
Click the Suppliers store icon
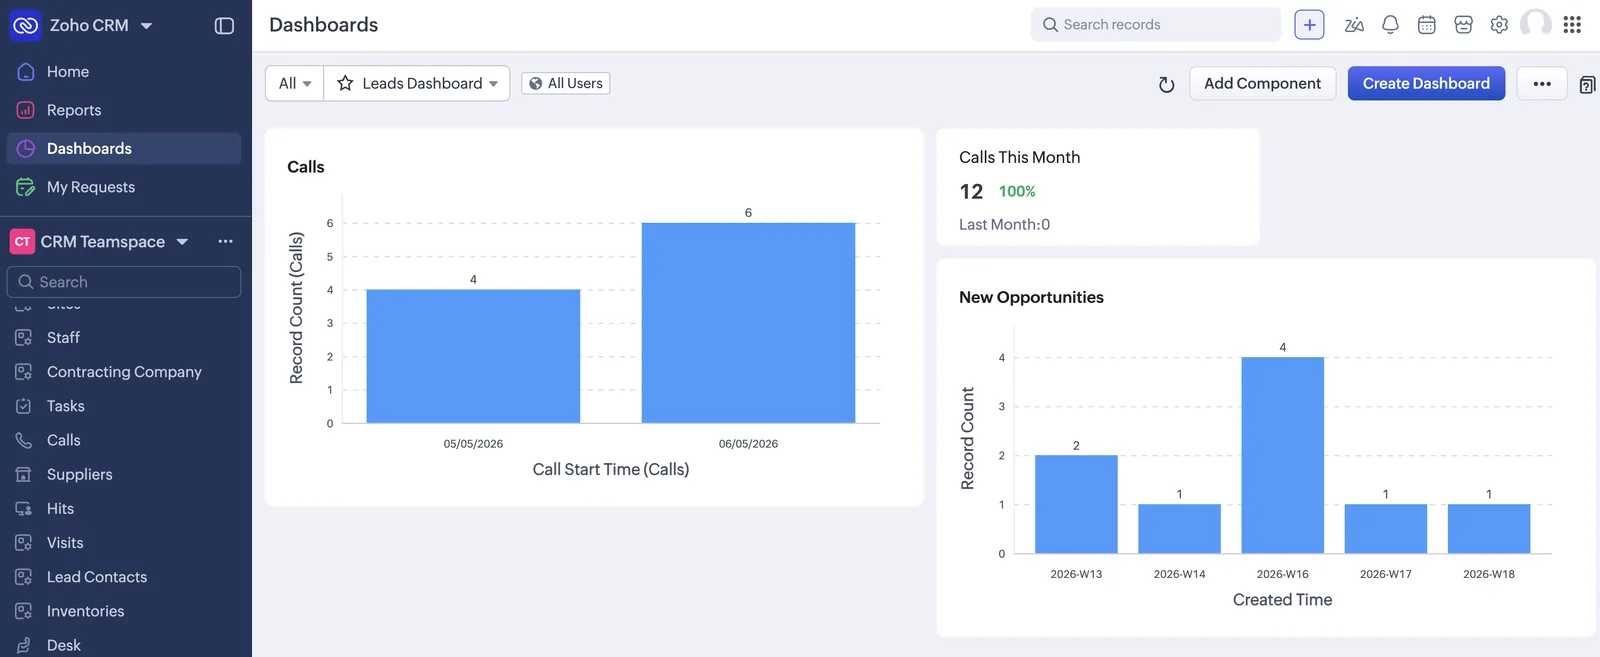tap(24, 474)
